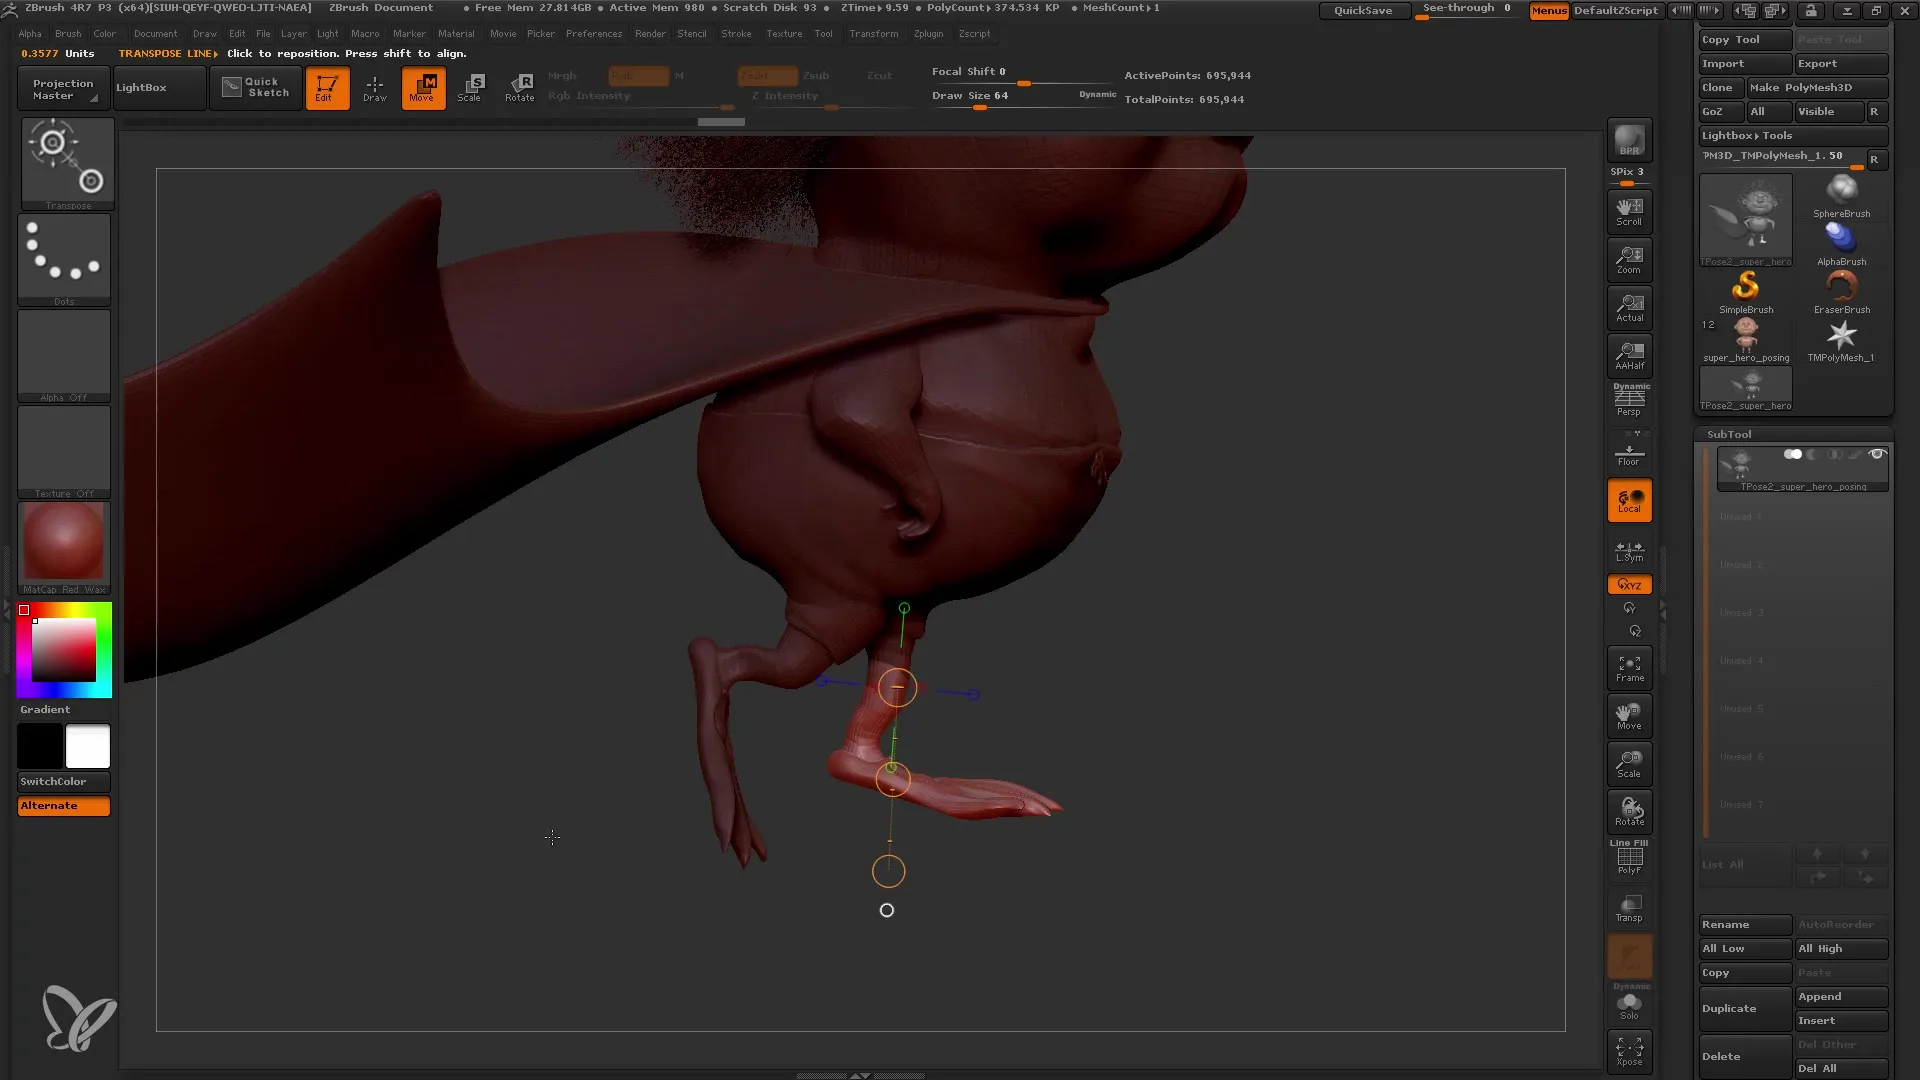Screen dimensions: 1920x1080
Task: Toggle Persp perspective view
Action: click(x=1629, y=402)
